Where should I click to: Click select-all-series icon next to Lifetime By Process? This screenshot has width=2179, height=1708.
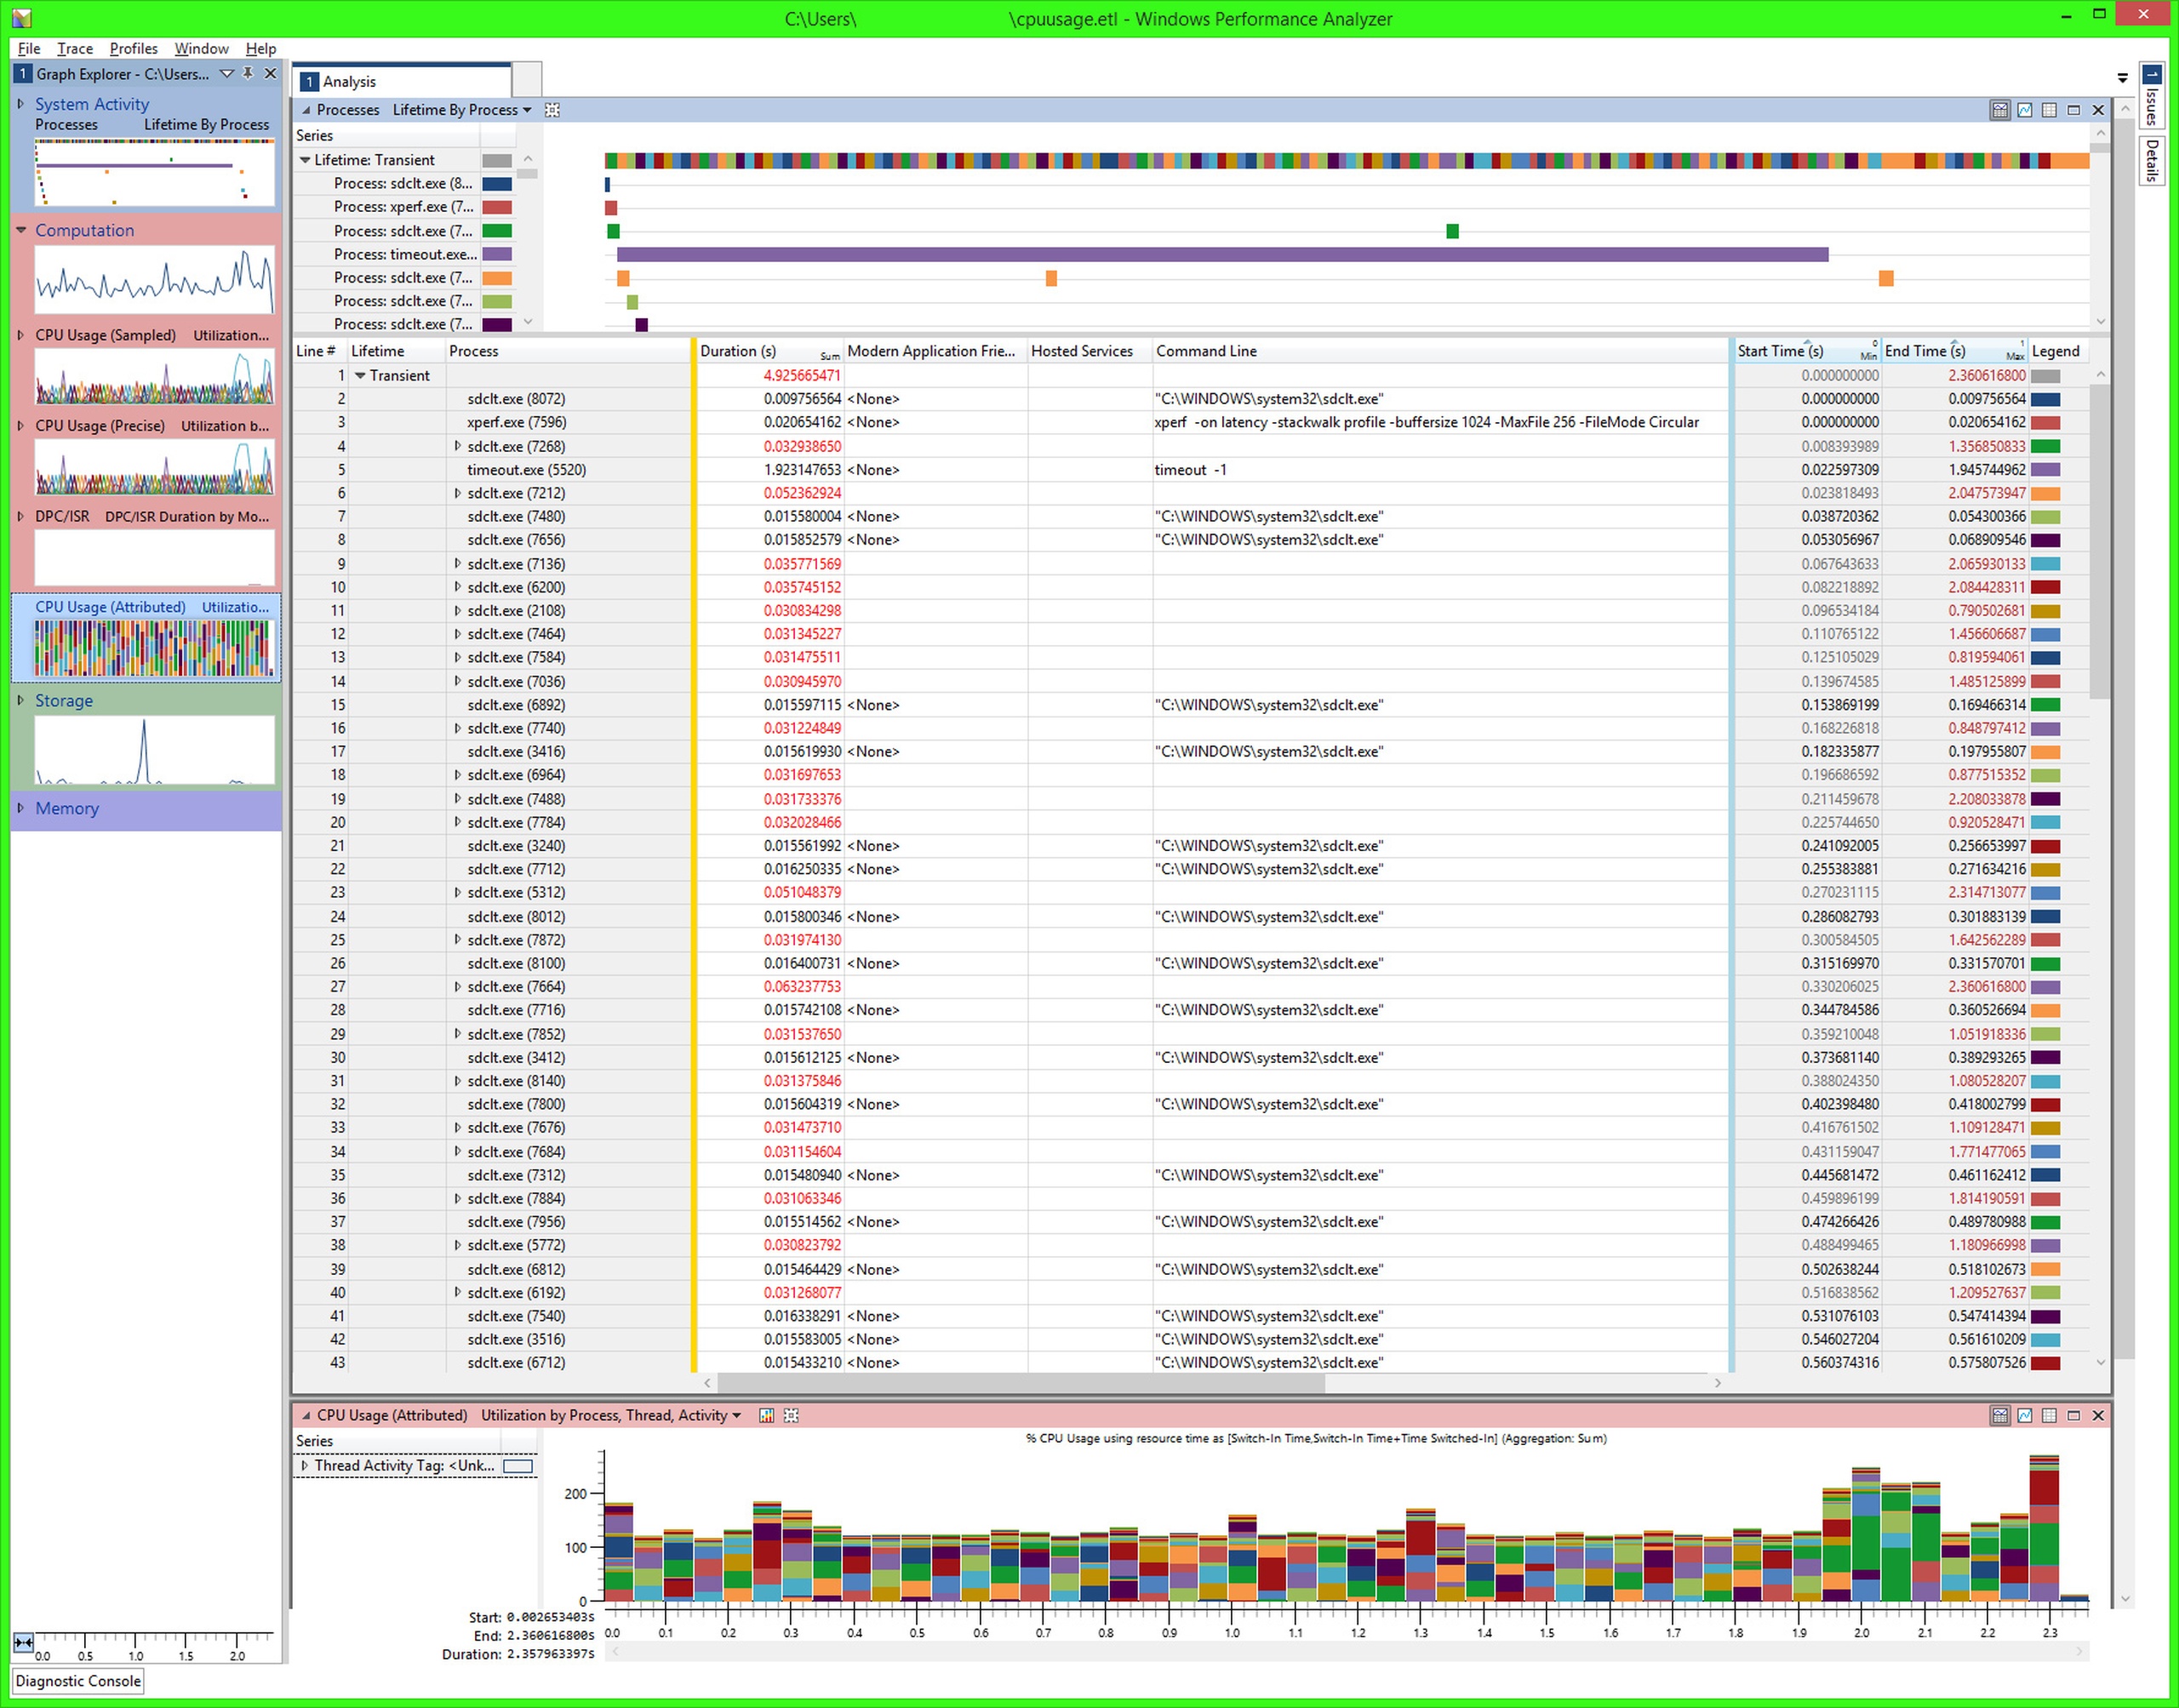552,110
